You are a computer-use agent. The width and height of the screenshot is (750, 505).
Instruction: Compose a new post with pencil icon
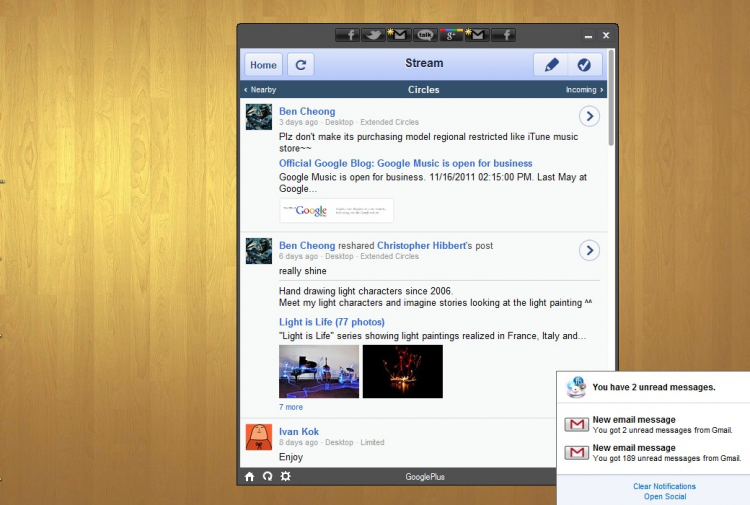[550, 65]
